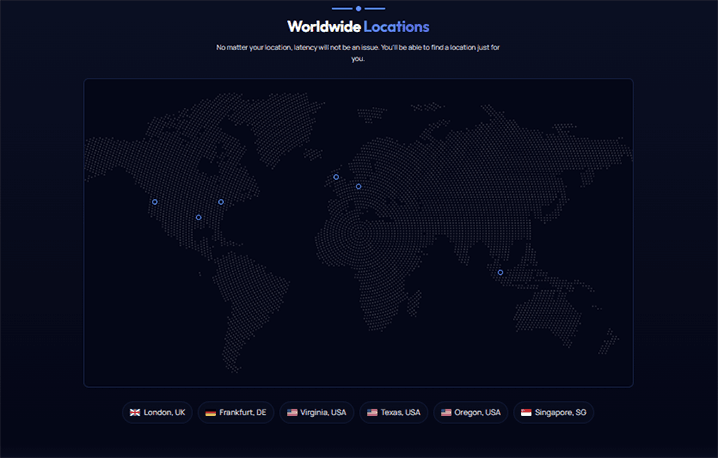Click the Worldwide Locations heading
This screenshot has width=718, height=458.
point(358,27)
